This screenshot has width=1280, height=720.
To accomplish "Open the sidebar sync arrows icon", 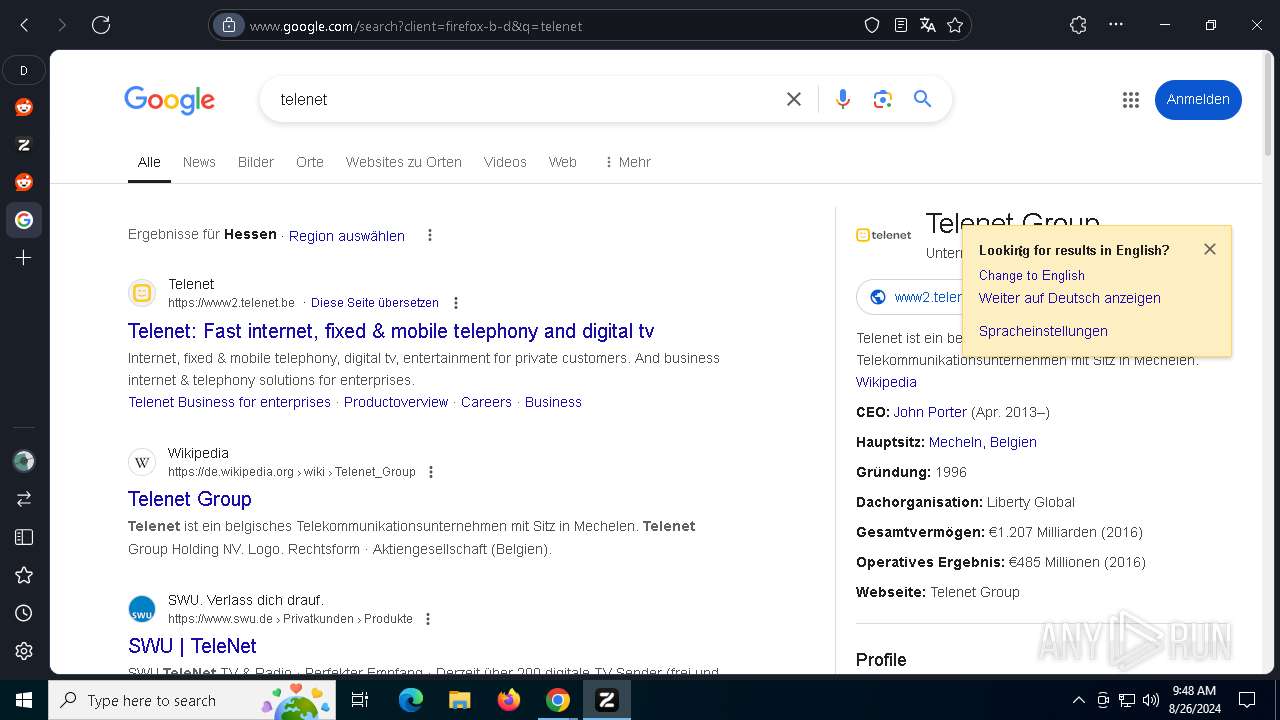I will [24, 498].
